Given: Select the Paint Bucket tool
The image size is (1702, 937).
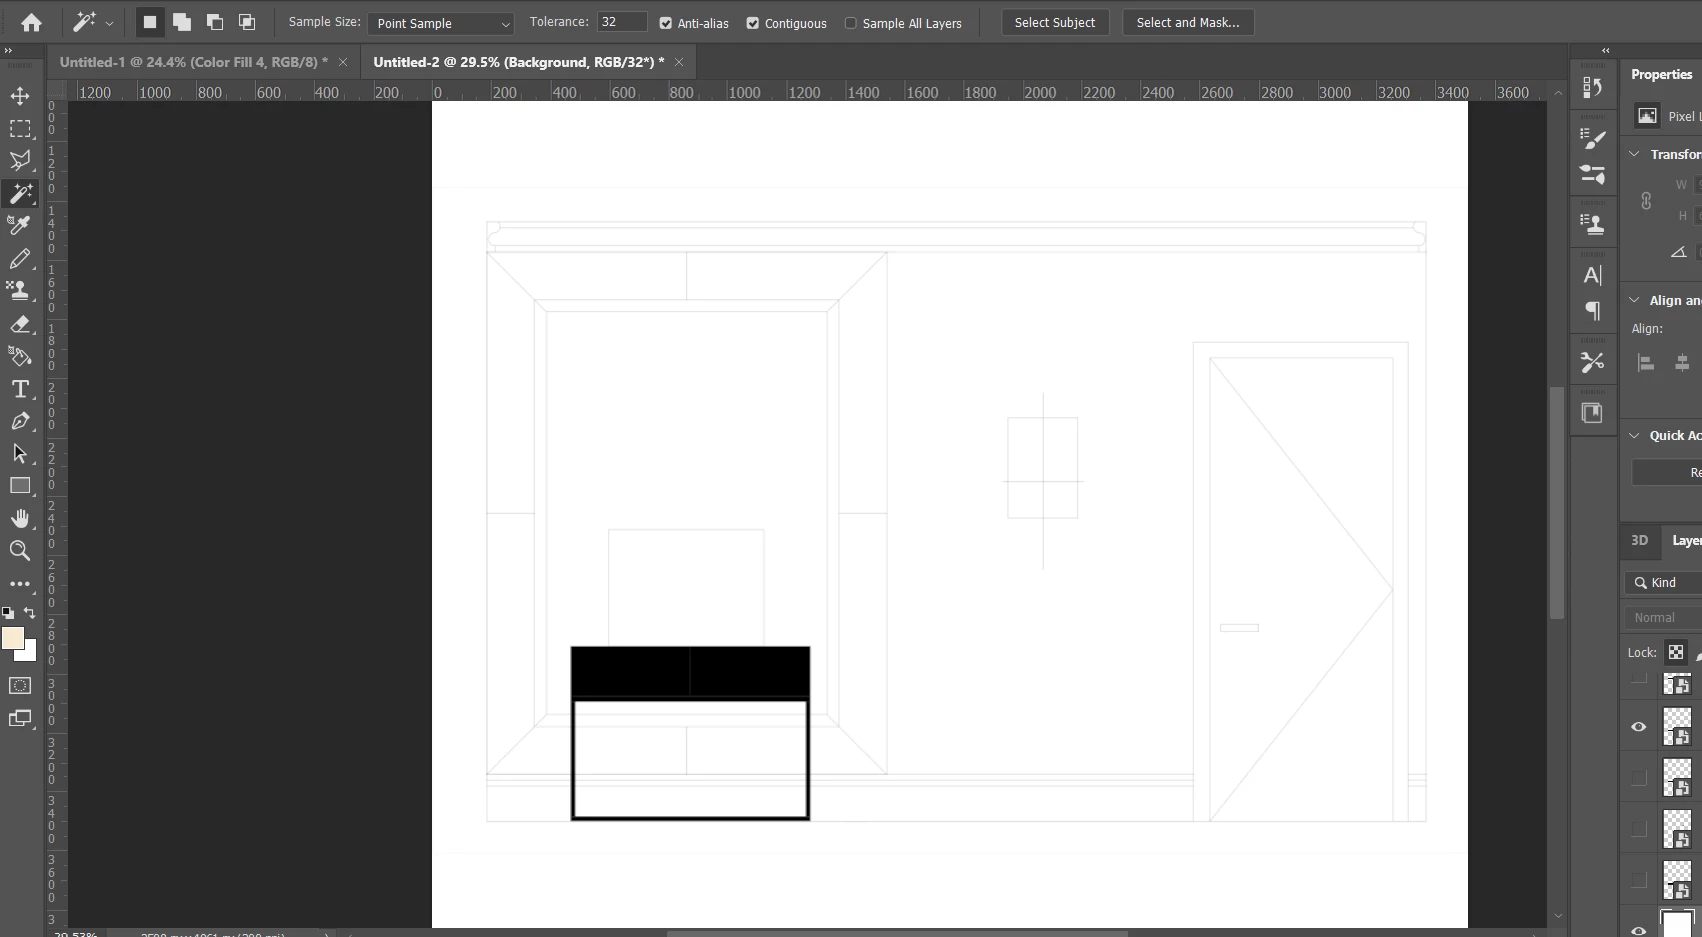Looking at the screenshot, I should [x=20, y=356].
